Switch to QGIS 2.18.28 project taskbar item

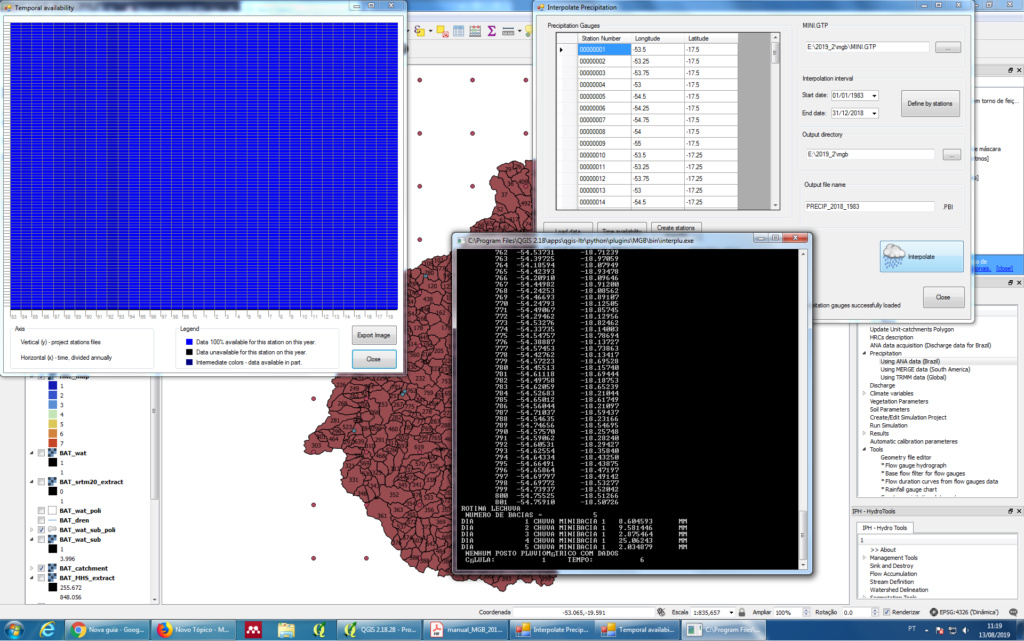pyautogui.click(x=380, y=630)
